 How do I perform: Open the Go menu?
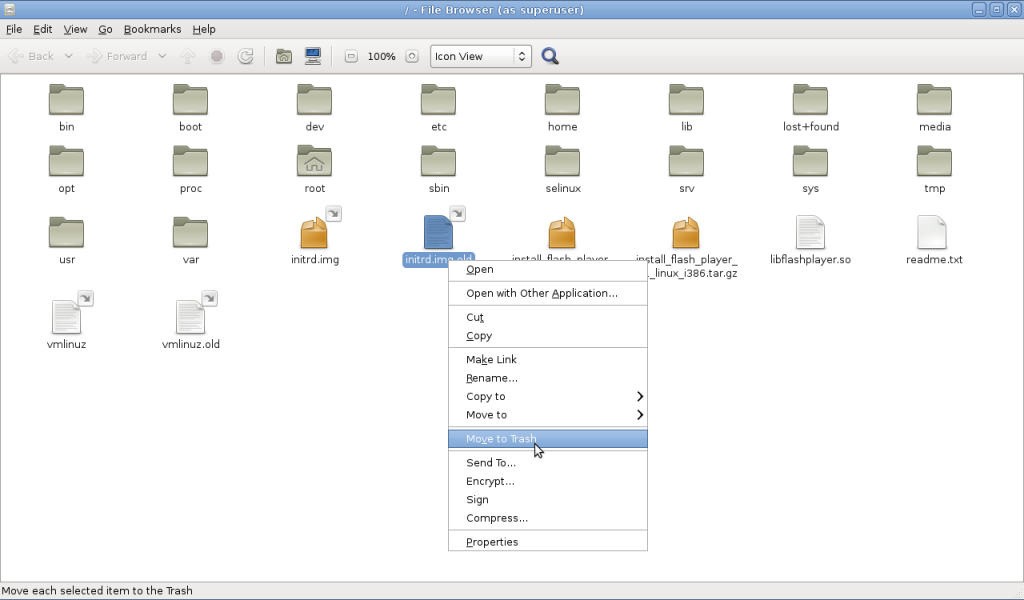pos(105,29)
